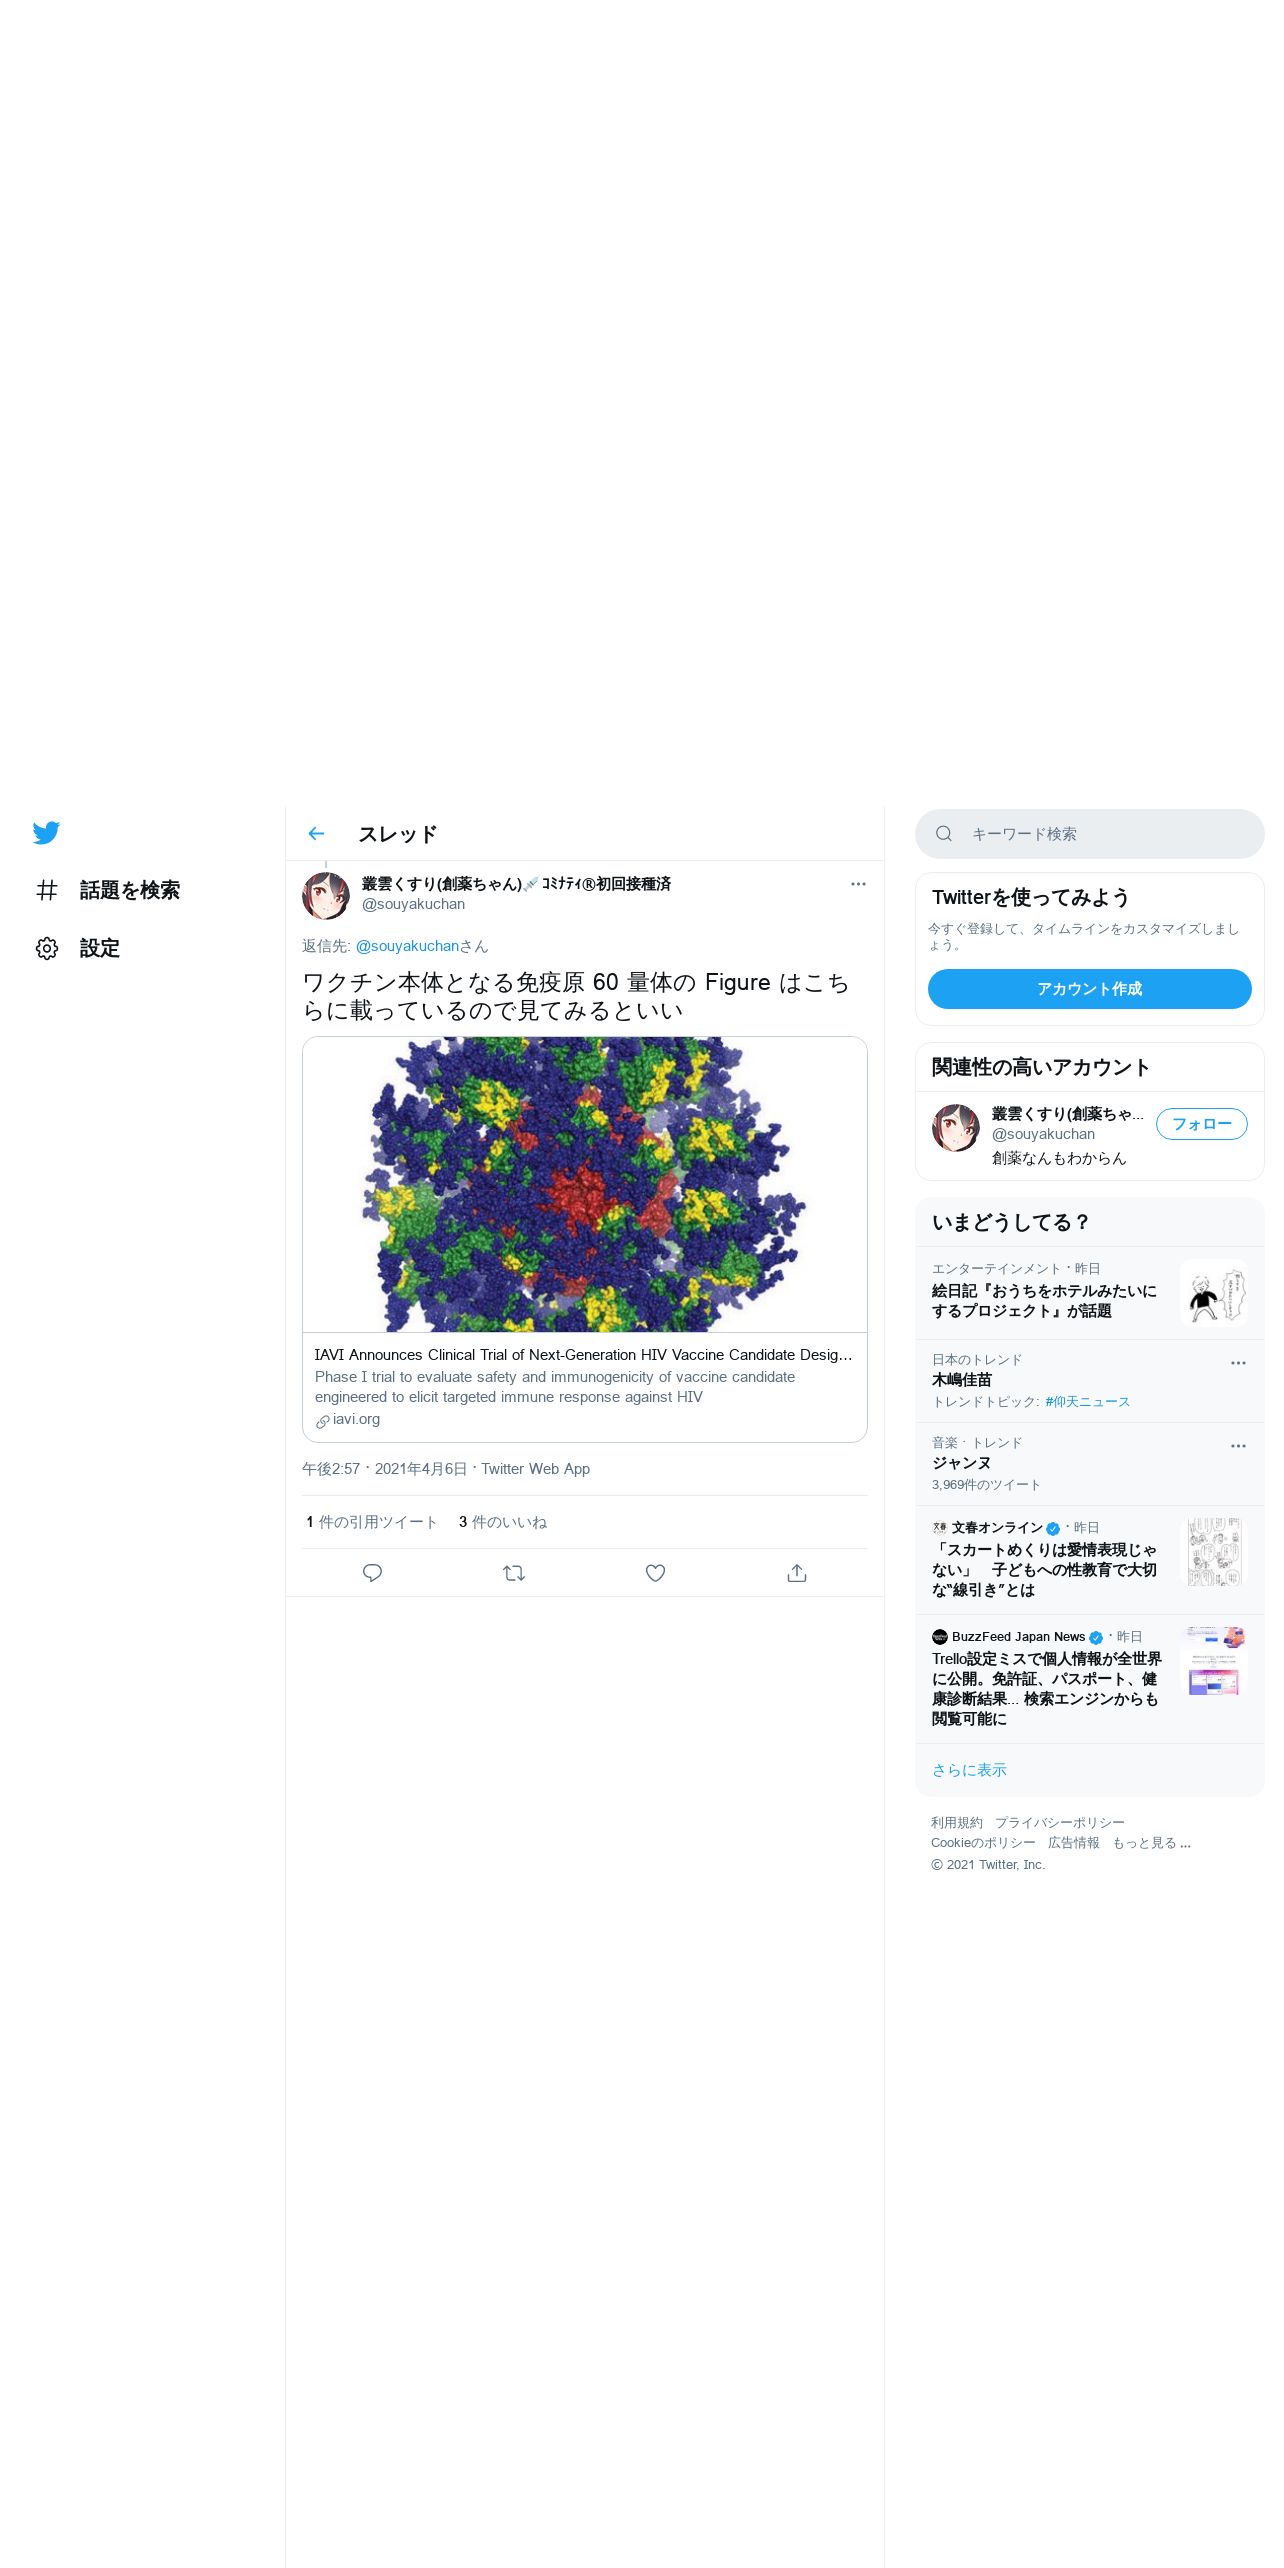This screenshot has height=2568, width=1284.
Task: Open the tweet author's avatar picture
Action: coord(326,895)
